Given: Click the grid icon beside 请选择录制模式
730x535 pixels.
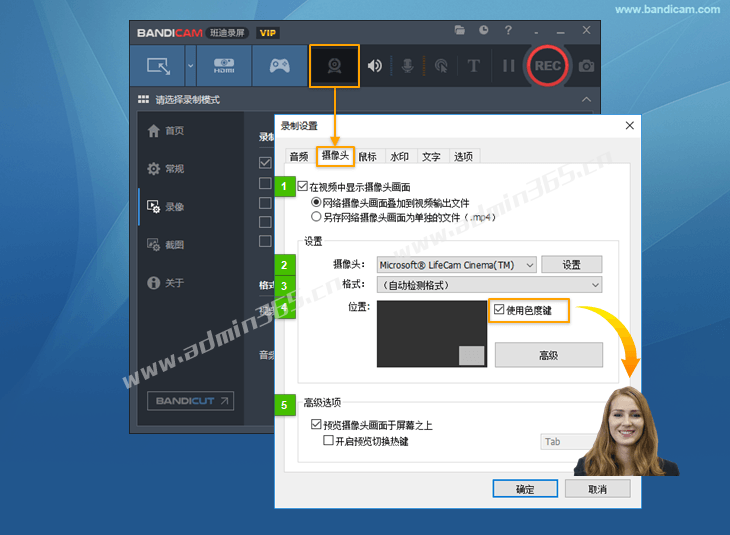Looking at the screenshot, I should (143, 99).
